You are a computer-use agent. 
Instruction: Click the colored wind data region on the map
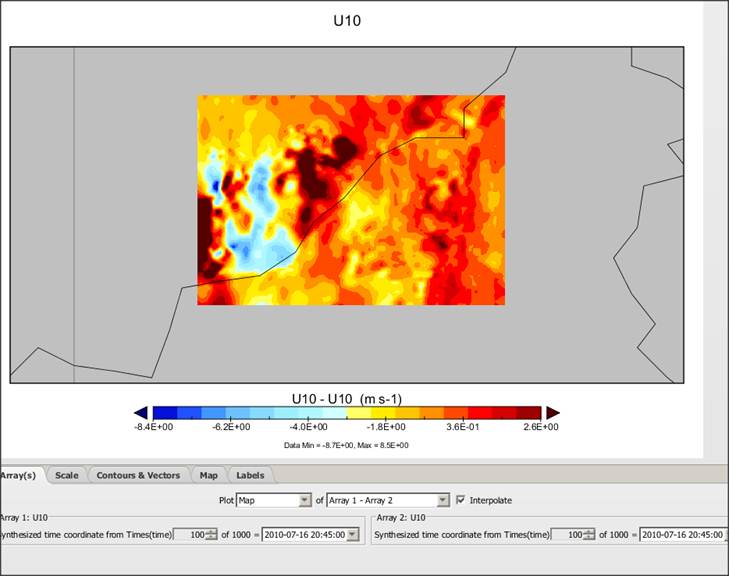click(350, 200)
